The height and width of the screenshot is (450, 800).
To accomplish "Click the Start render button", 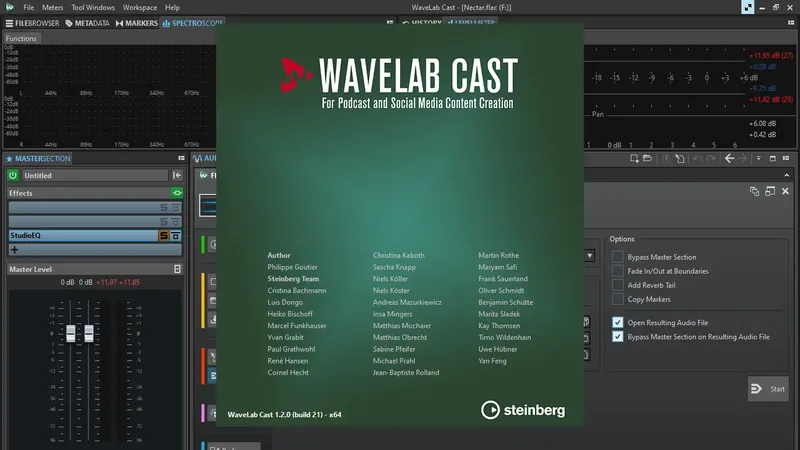I will click(768, 389).
